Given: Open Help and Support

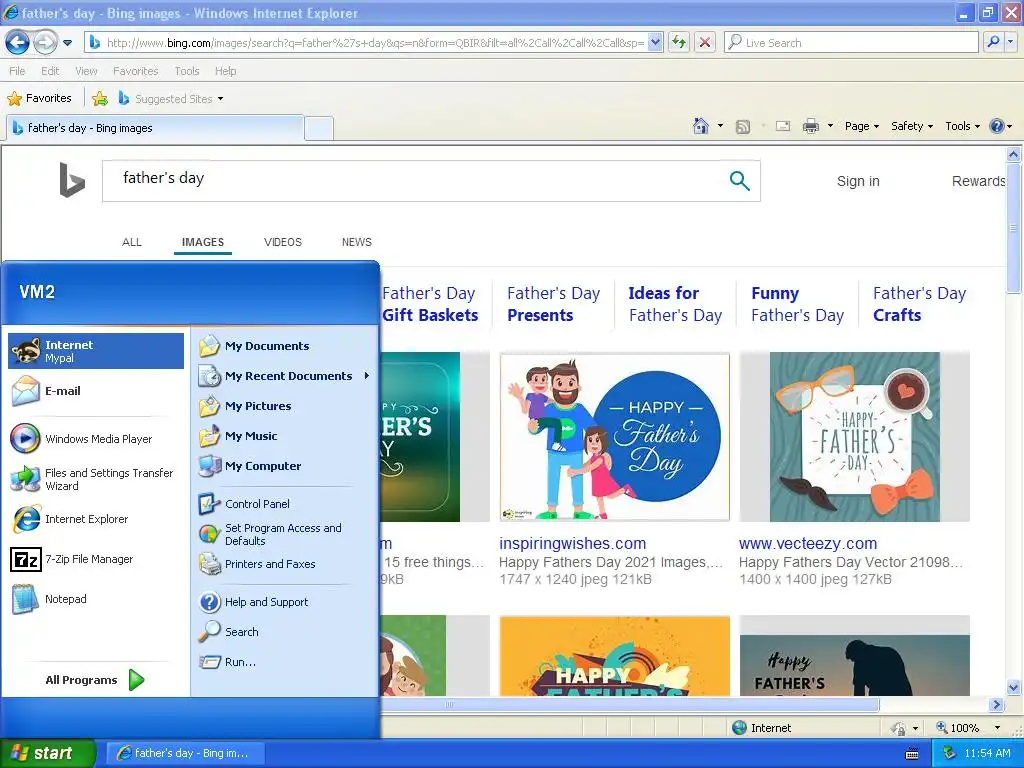Looking at the screenshot, I should [285, 602].
